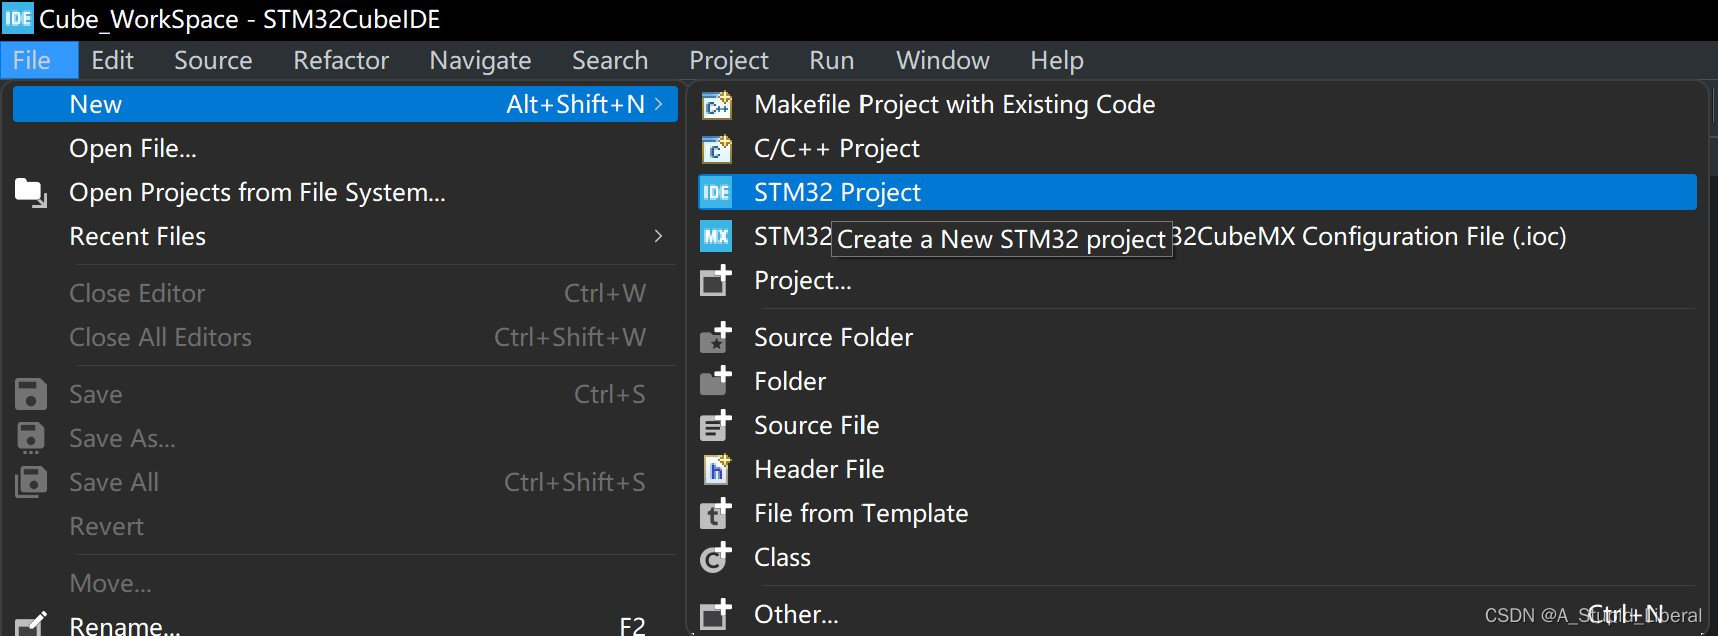The height and width of the screenshot is (636, 1718).
Task: Open the Source menu
Action: point(213,60)
